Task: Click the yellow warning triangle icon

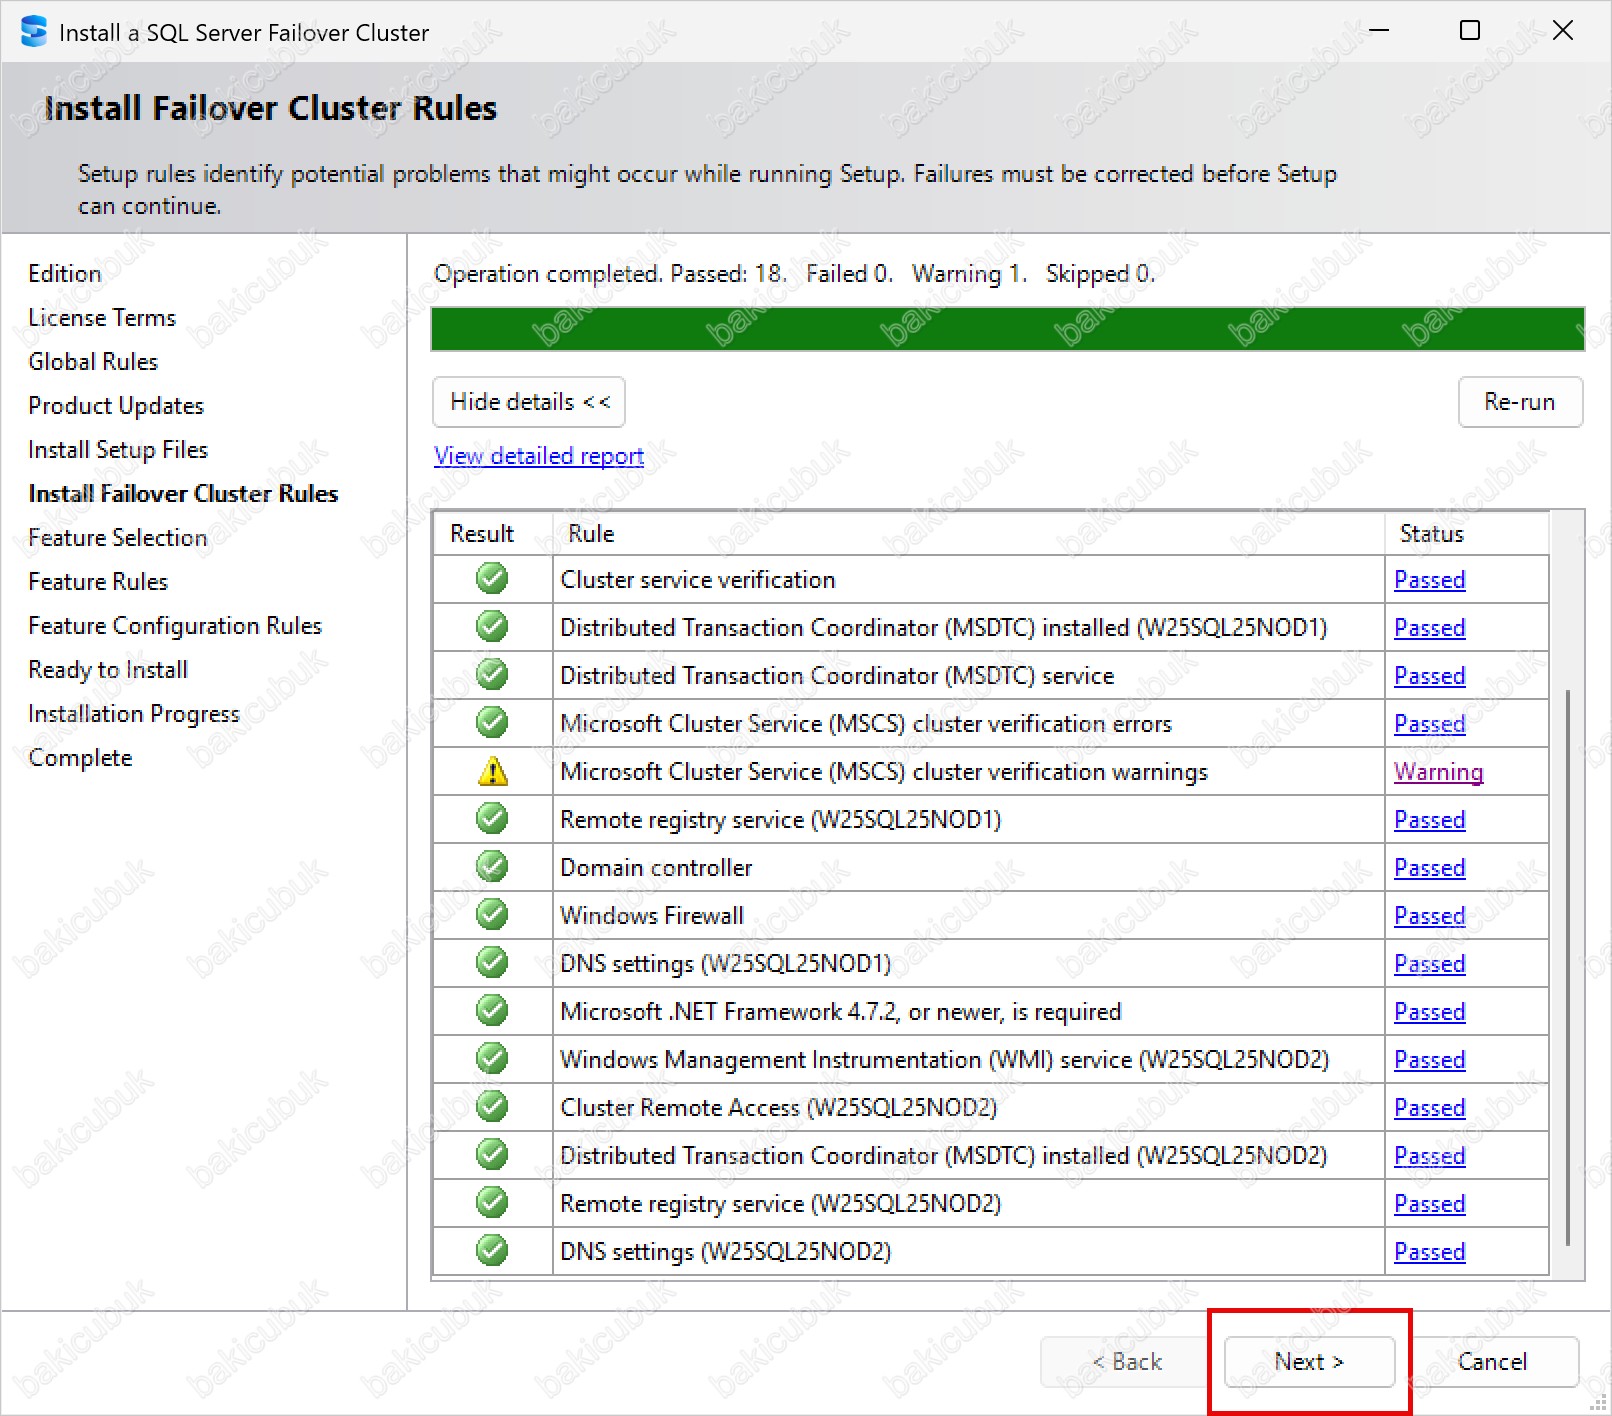Action: pyautogui.click(x=492, y=772)
